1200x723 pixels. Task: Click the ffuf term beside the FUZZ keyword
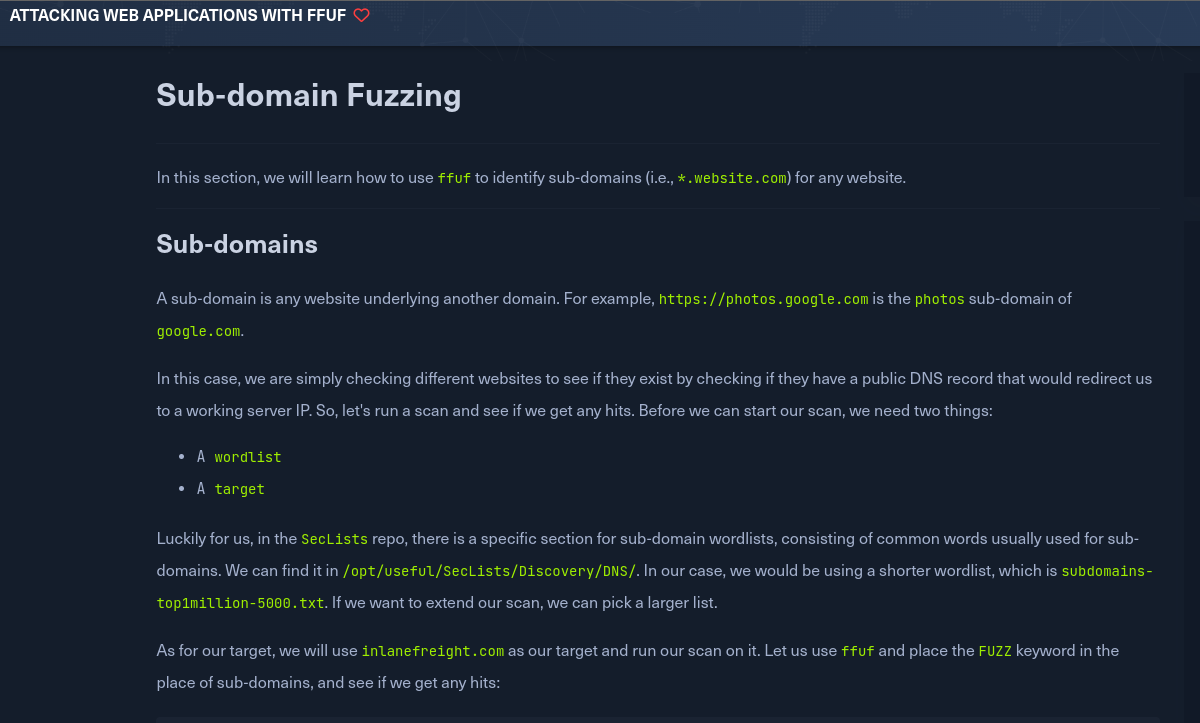858,651
